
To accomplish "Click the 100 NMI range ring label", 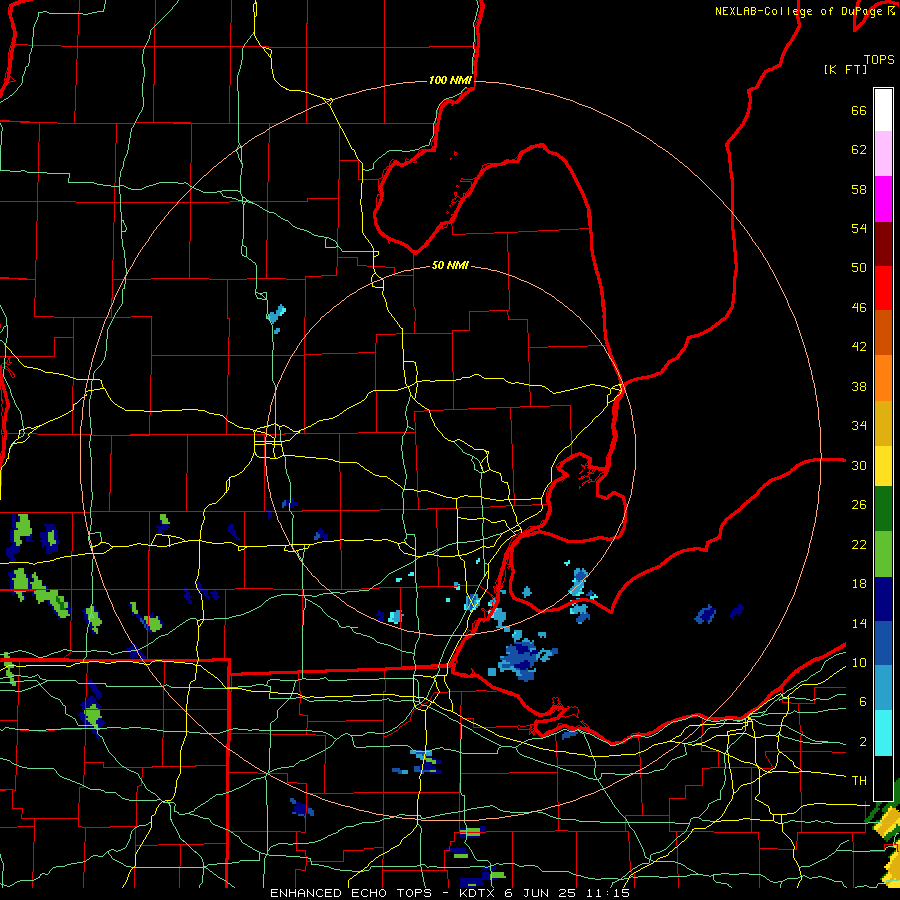I will tap(450, 80).
